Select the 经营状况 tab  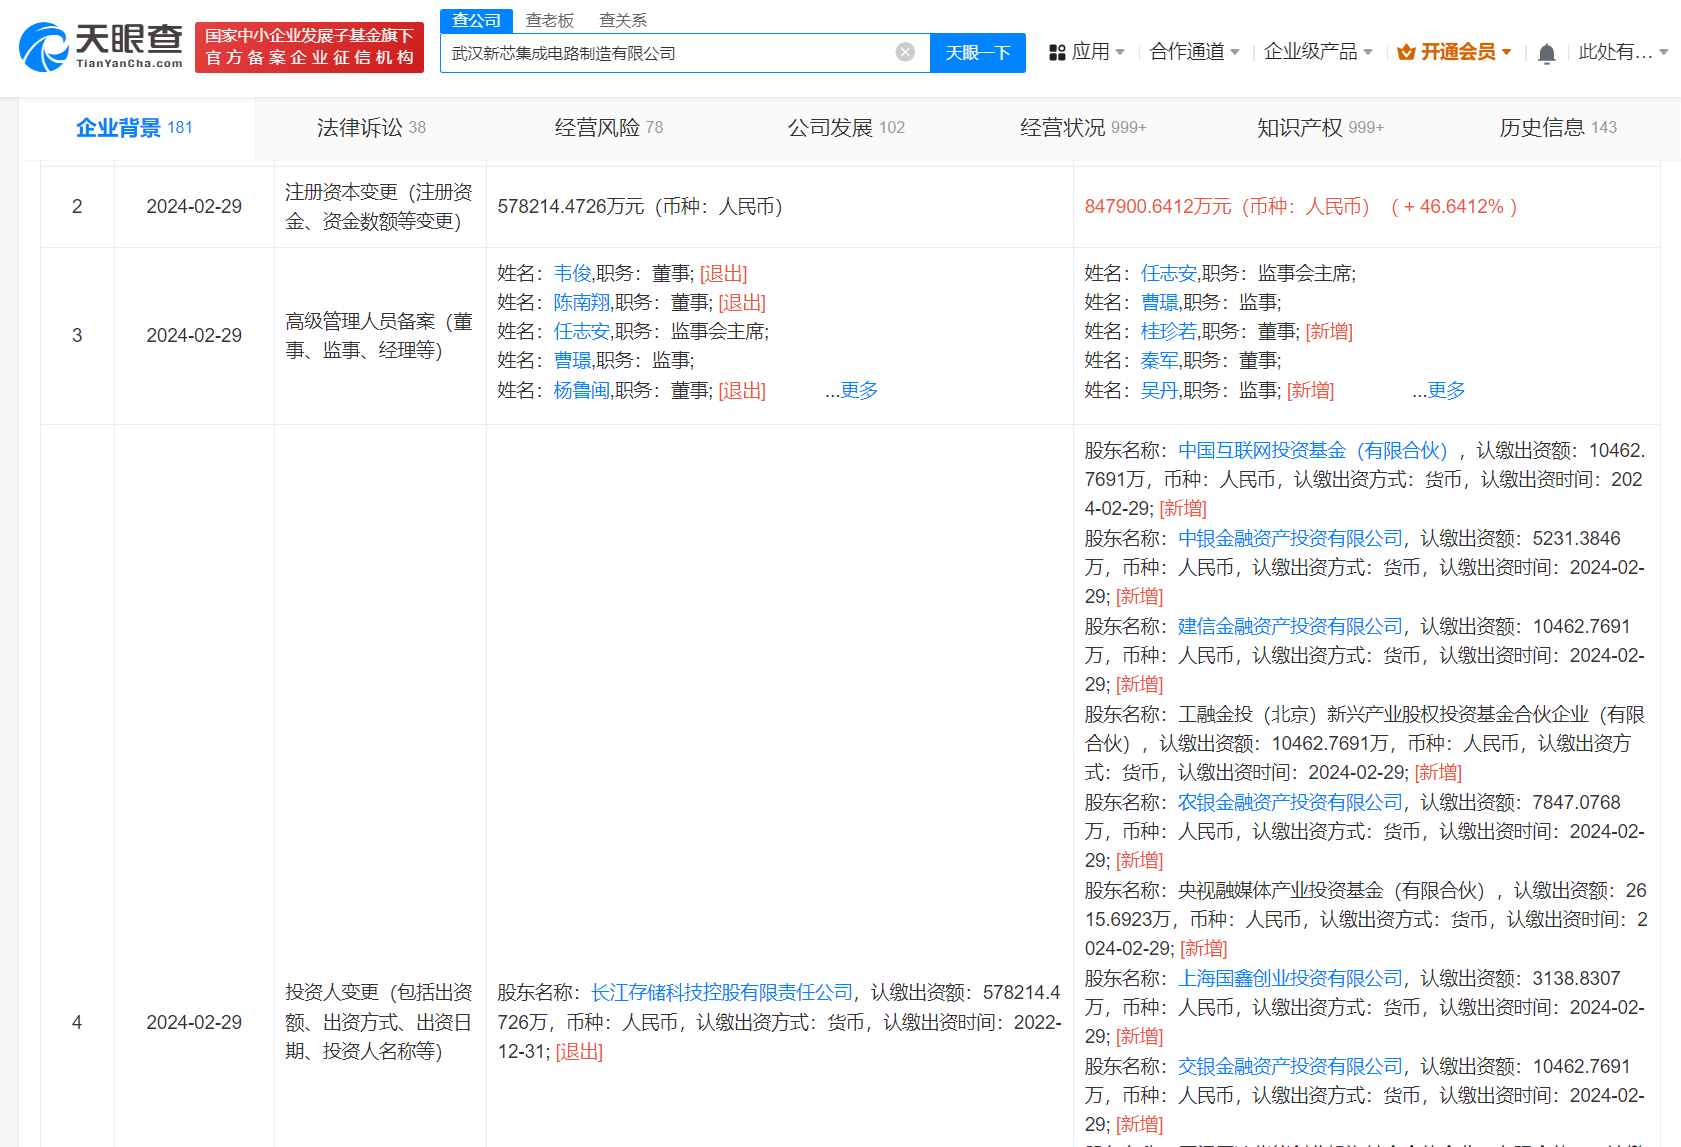[x=1083, y=128]
